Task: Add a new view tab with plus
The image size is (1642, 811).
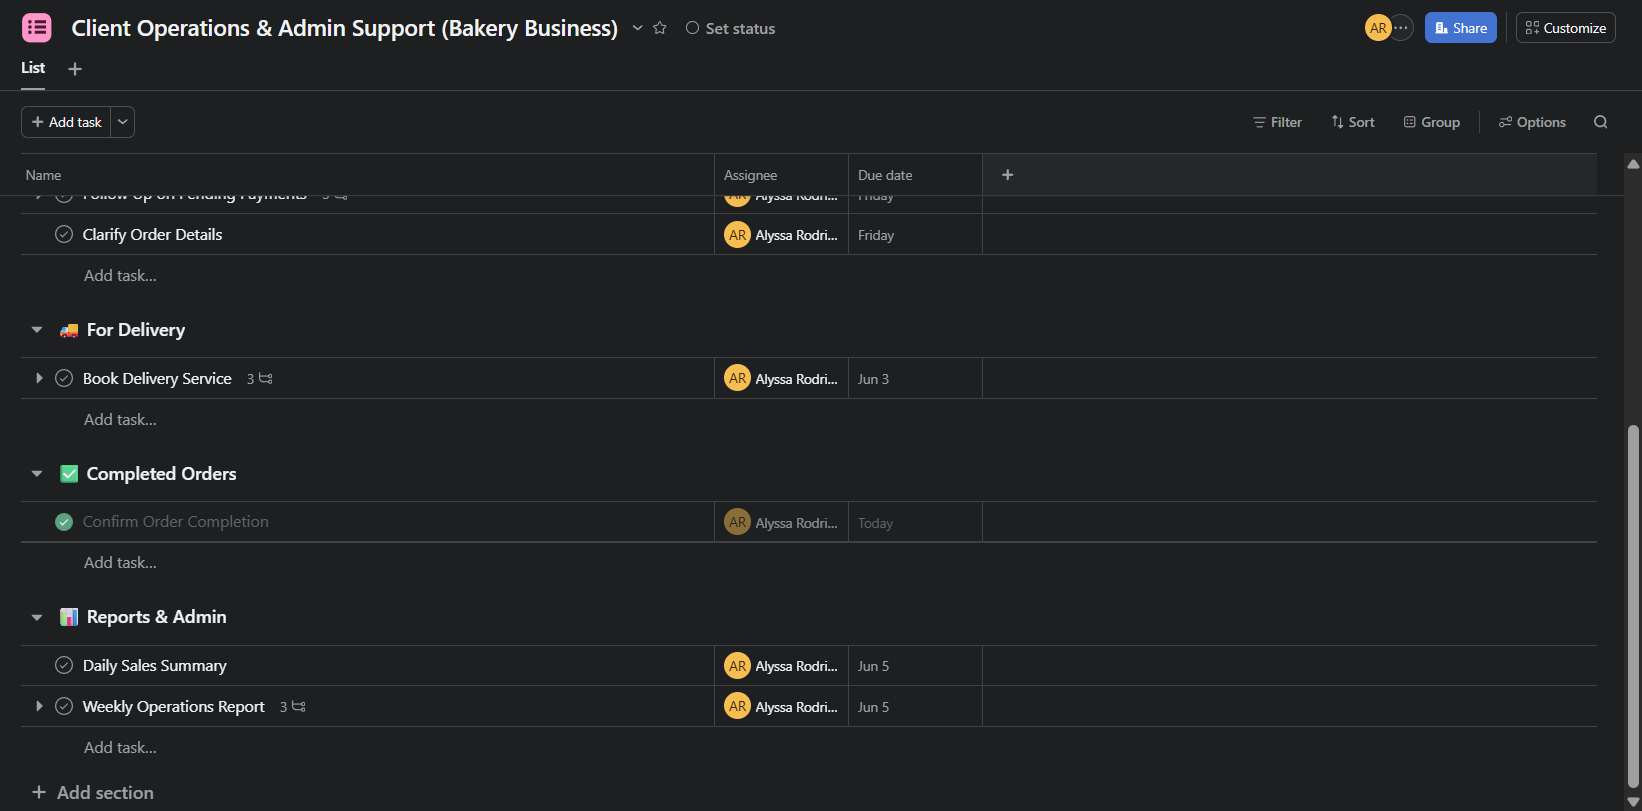Action: [x=75, y=69]
